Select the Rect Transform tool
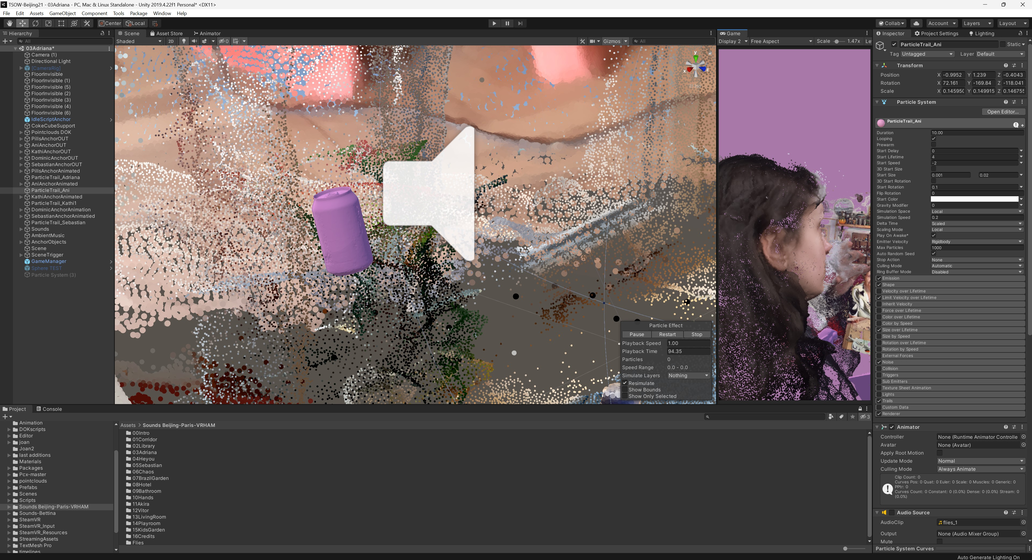 [61, 23]
